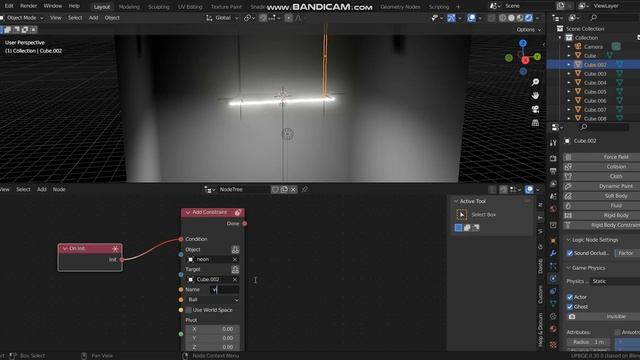Toggle the Invisible option
640x360 pixels.
pos(603,317)
